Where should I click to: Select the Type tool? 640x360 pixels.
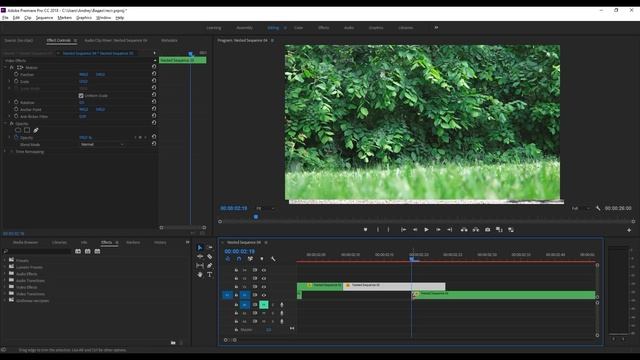pyautogui.click(x=210, y=275)
